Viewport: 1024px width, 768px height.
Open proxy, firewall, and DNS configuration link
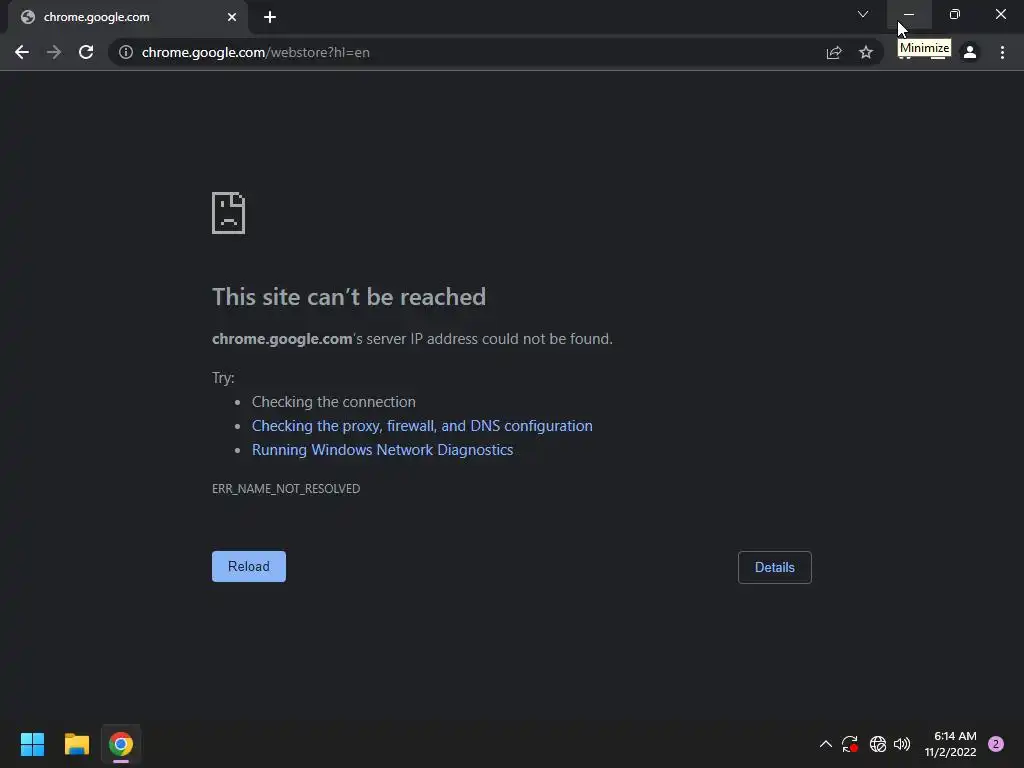click(423, 426)
